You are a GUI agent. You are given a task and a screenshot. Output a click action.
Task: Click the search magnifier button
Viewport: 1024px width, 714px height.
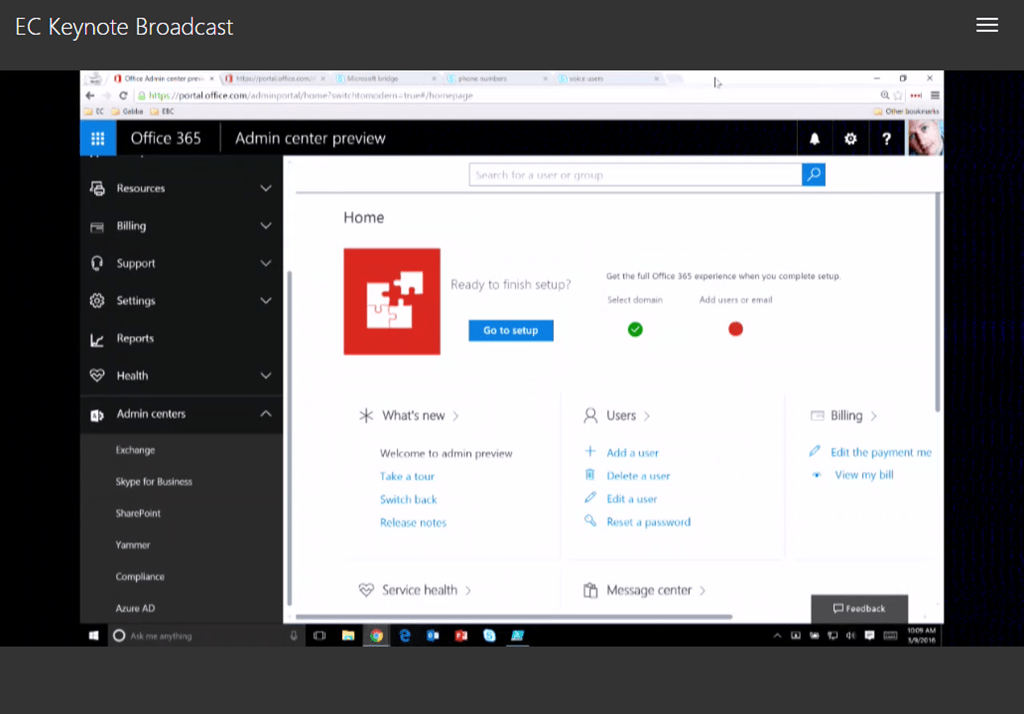tap(814, 175)
